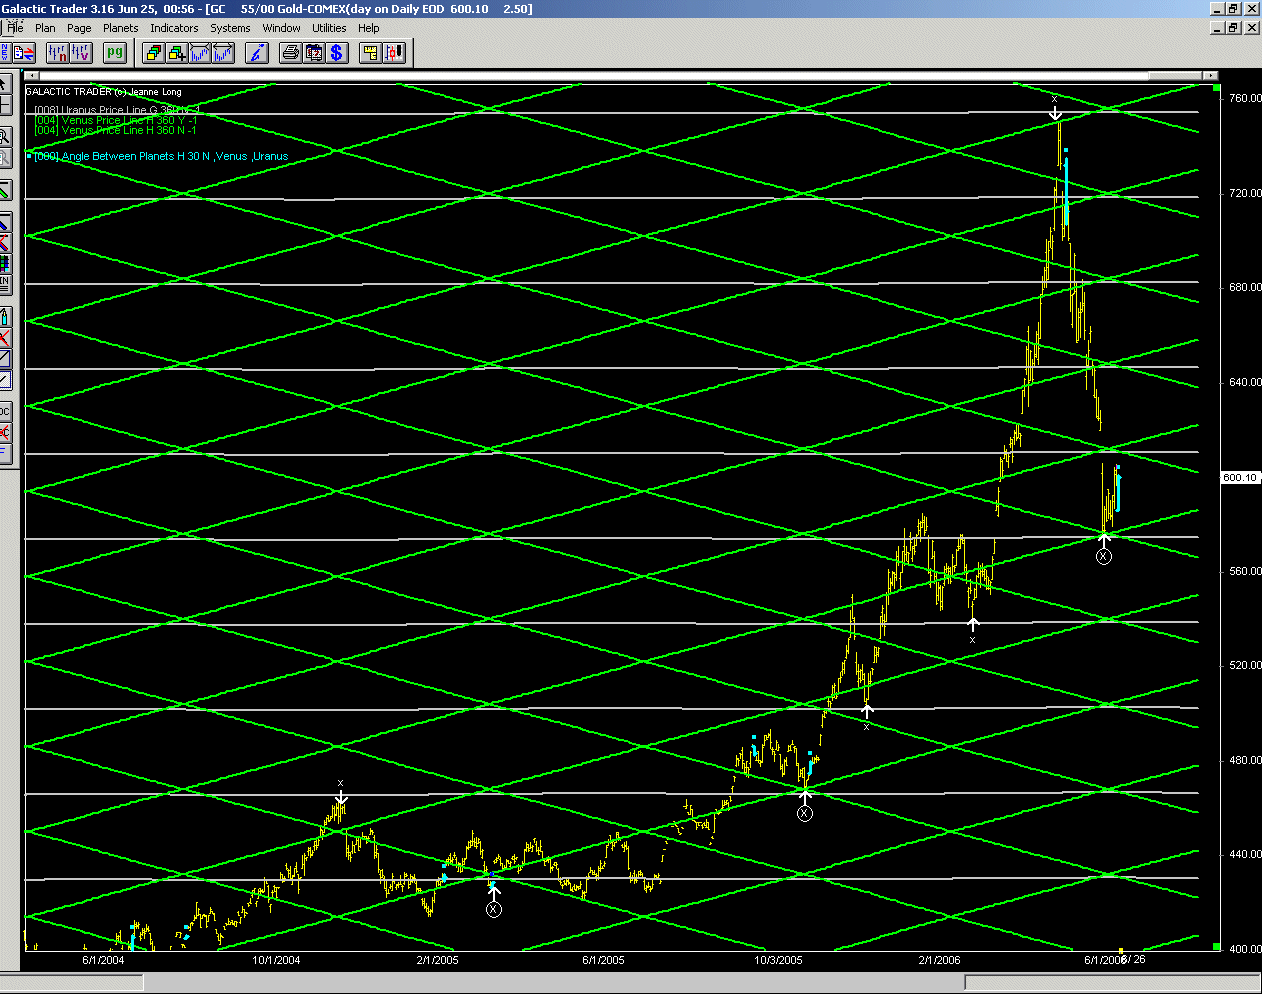
Task: Click the color grid palette sidebar icon
Action: pos(5,263)
